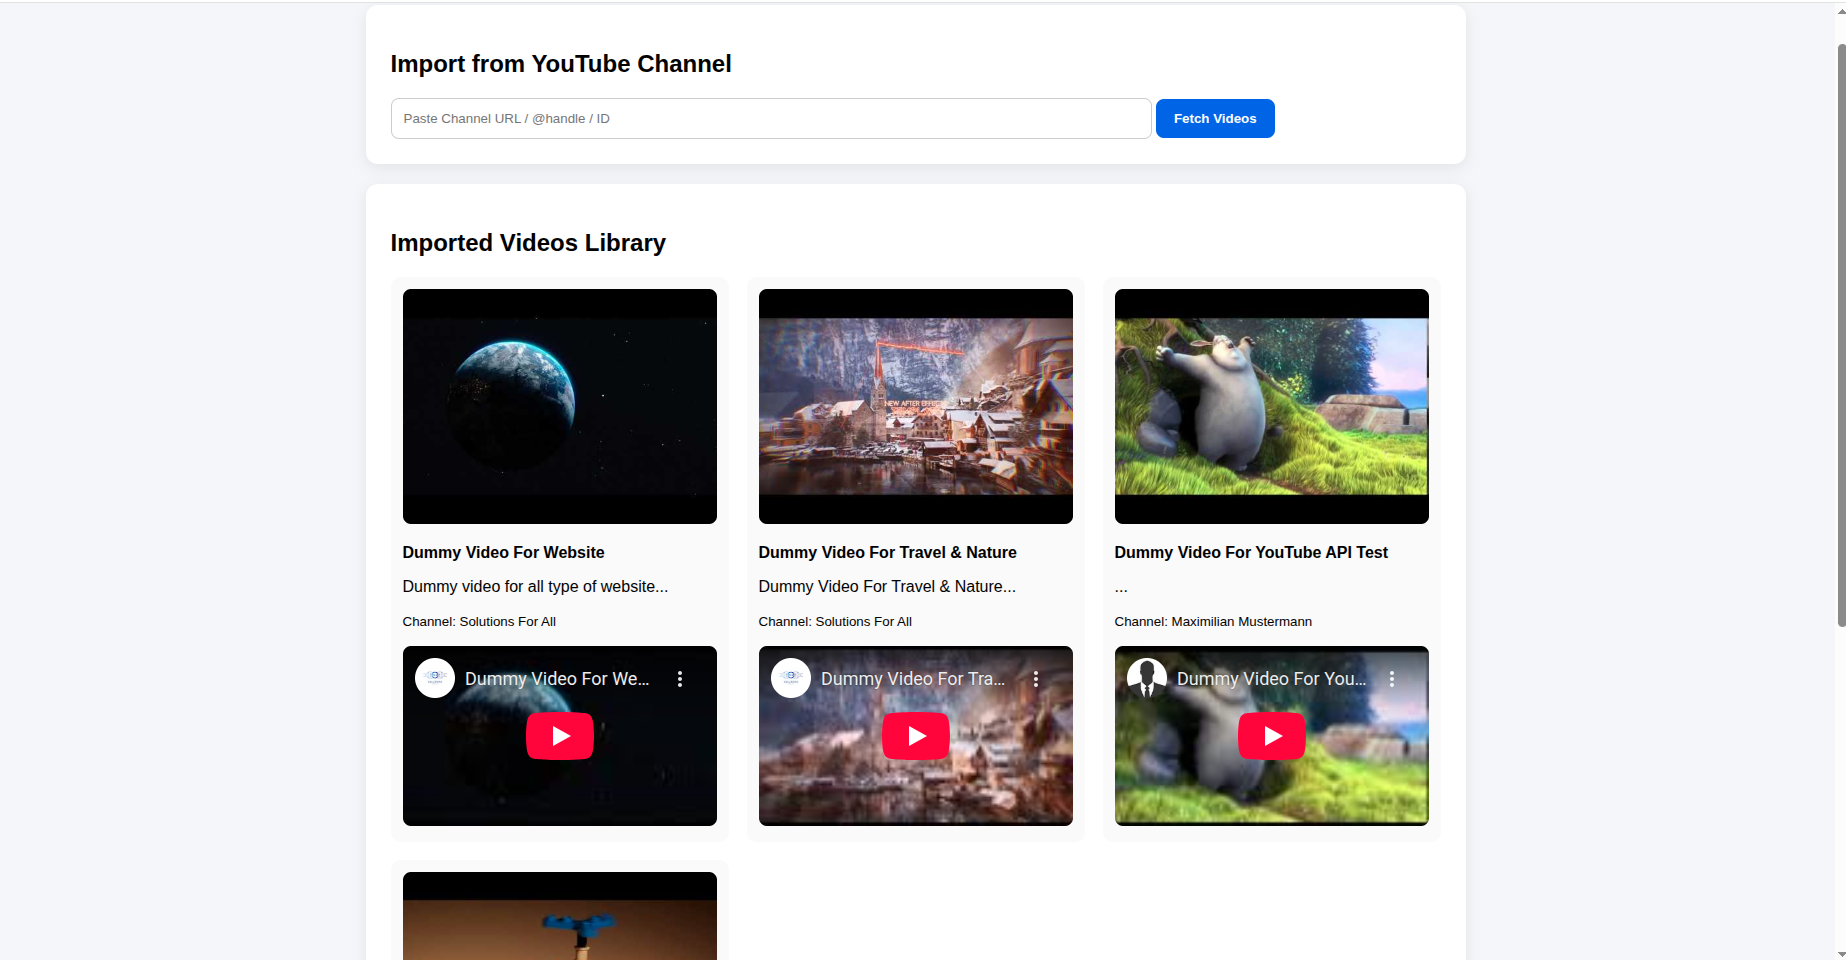Open more options on Website video embed
This screenshot has height=960, width=1846.
[680, 679]
